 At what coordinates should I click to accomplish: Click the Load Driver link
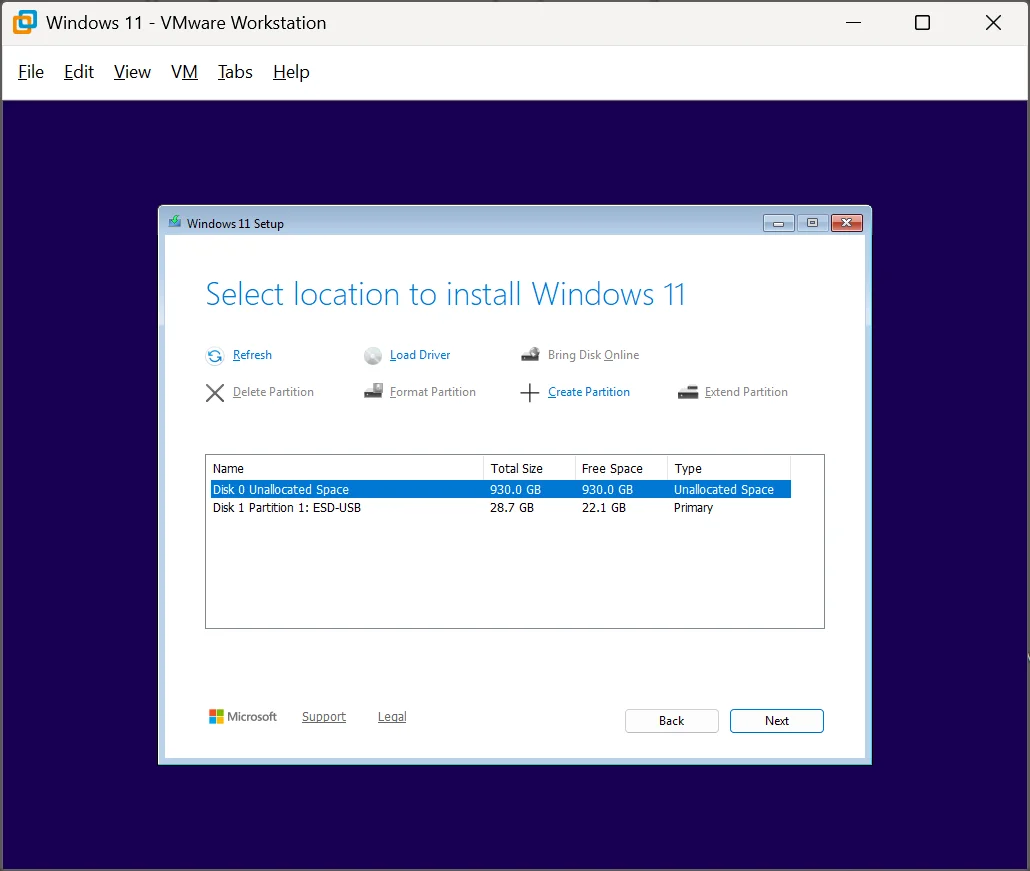tap(420, 355)
